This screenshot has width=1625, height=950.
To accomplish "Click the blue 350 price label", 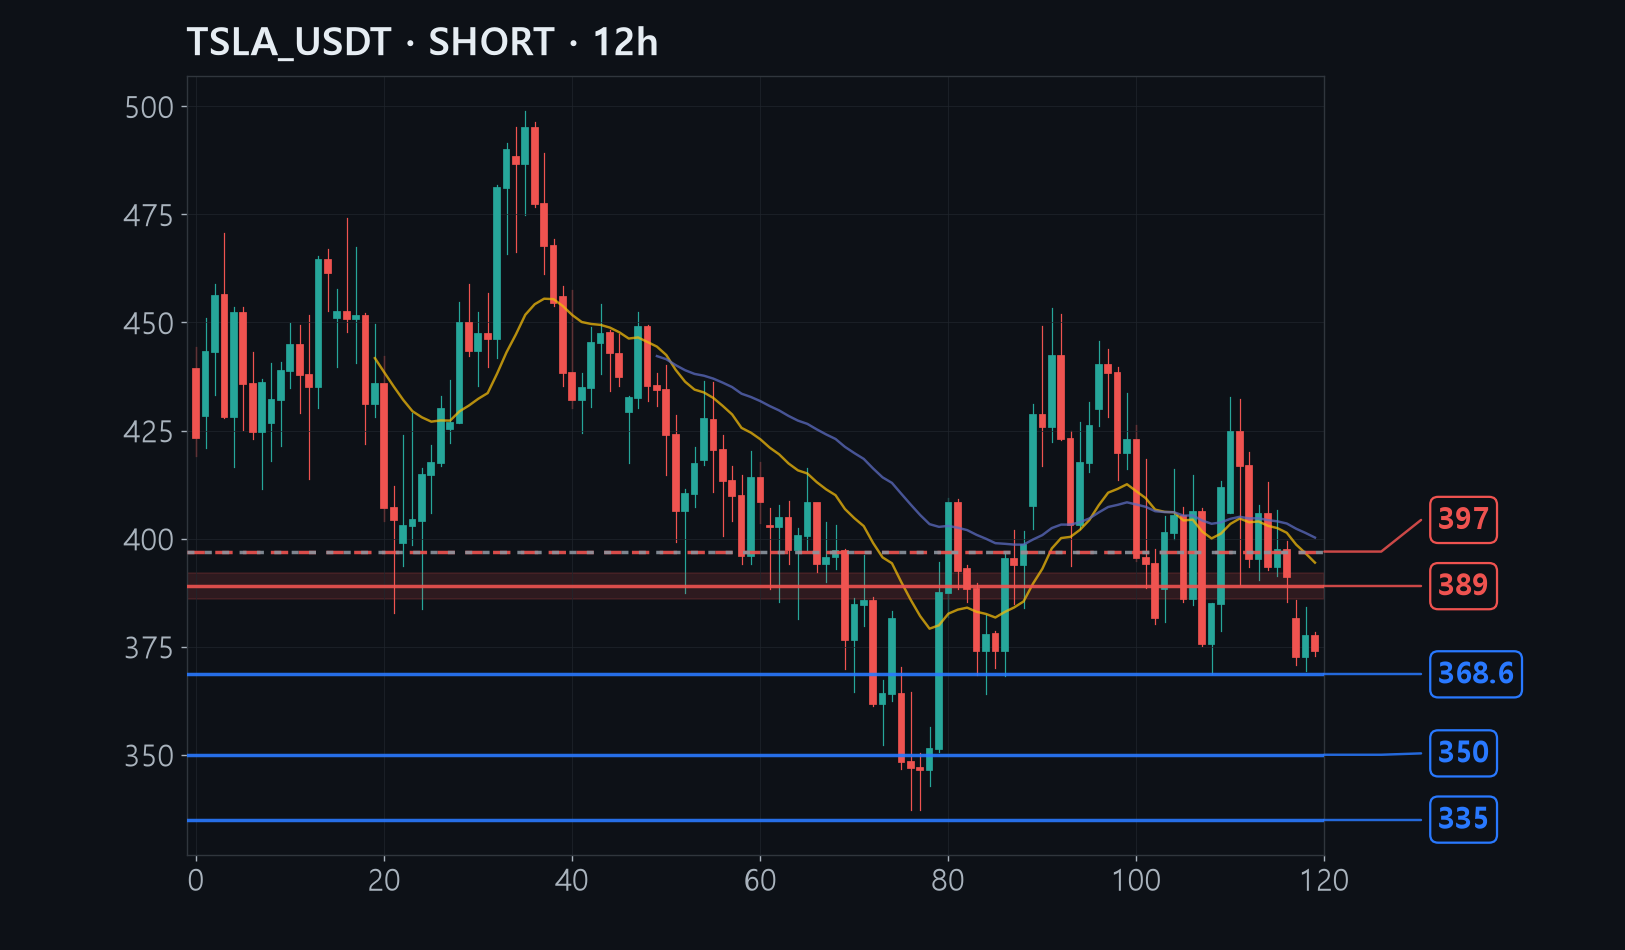I will pyautogui.click(x=1463, y=752).
